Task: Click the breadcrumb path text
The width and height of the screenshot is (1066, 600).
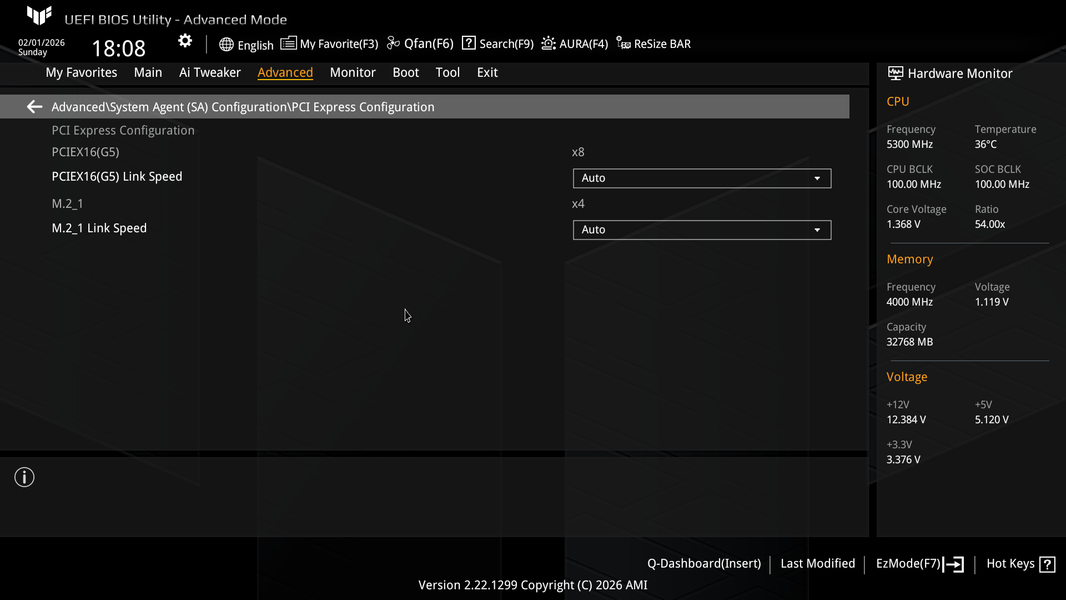Action: (243, 107)
